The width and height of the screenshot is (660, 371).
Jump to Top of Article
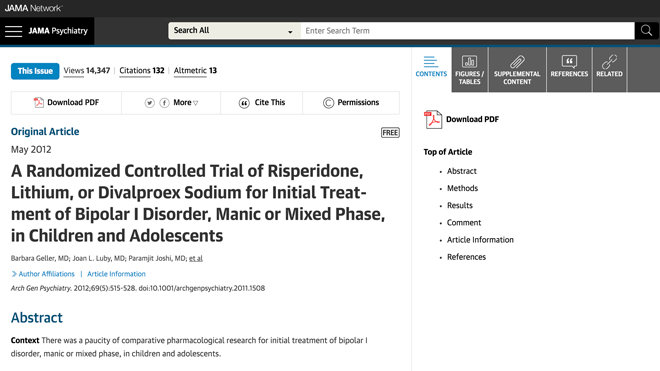448,152
